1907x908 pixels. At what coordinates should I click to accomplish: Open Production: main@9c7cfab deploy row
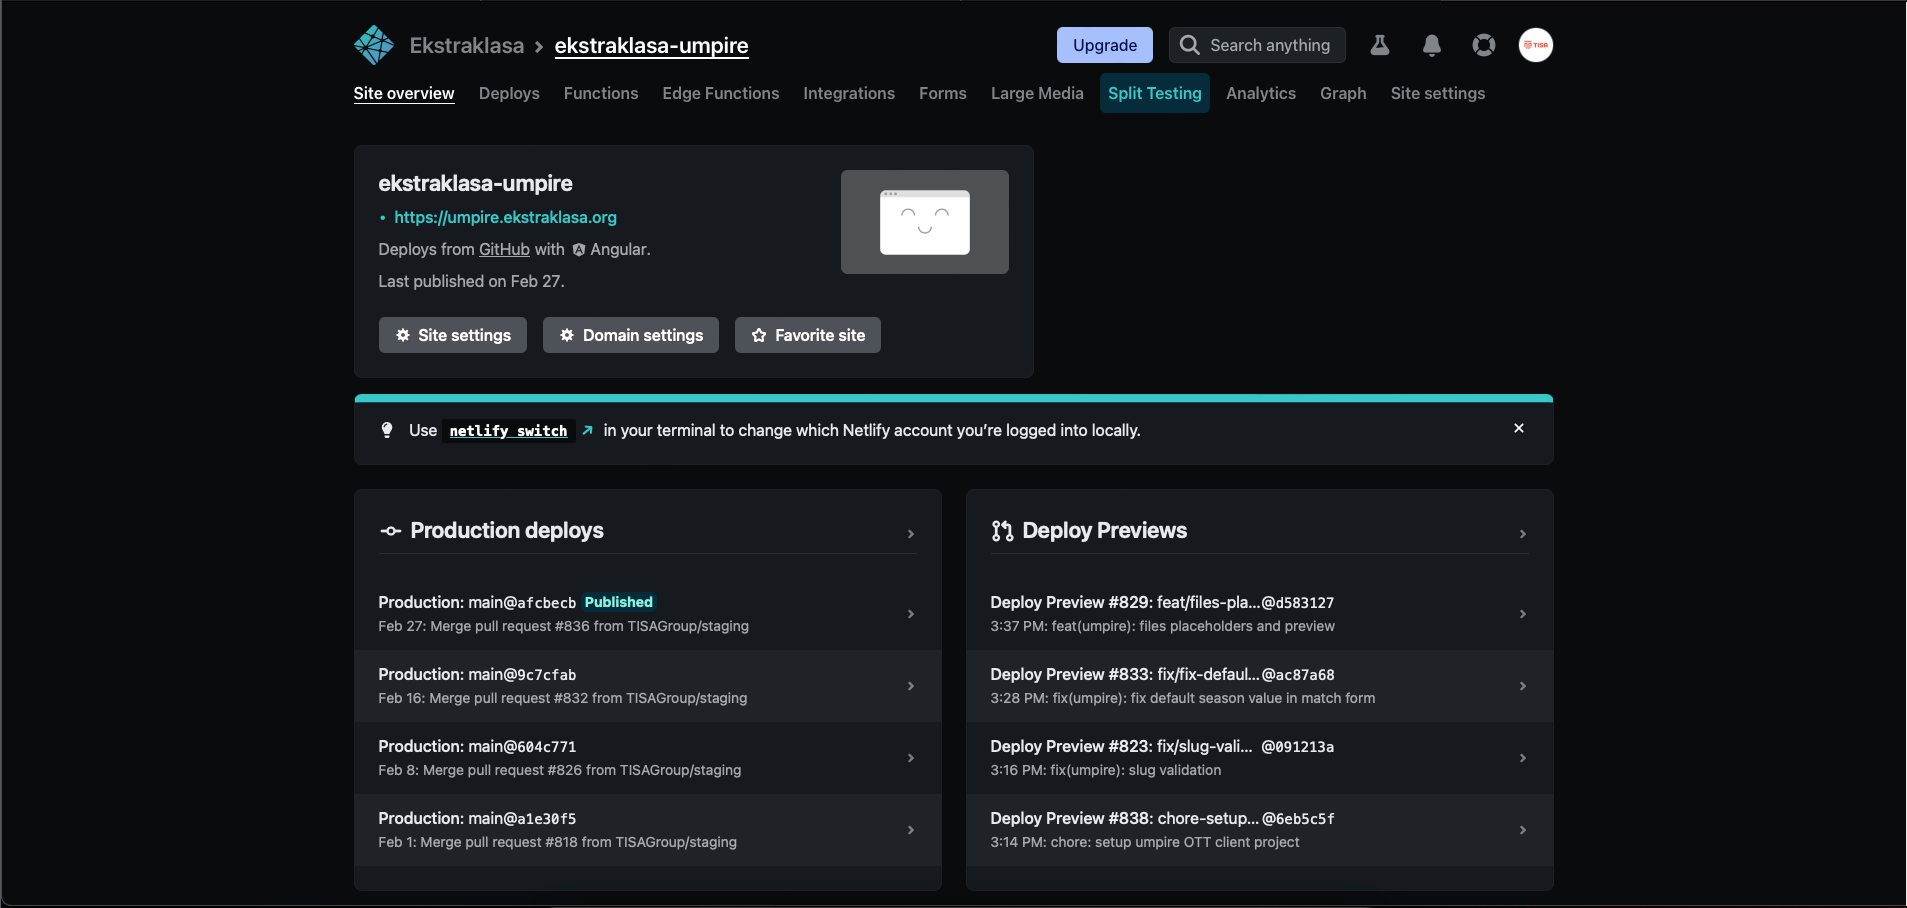pyautogui.click(x=648, y=686)
